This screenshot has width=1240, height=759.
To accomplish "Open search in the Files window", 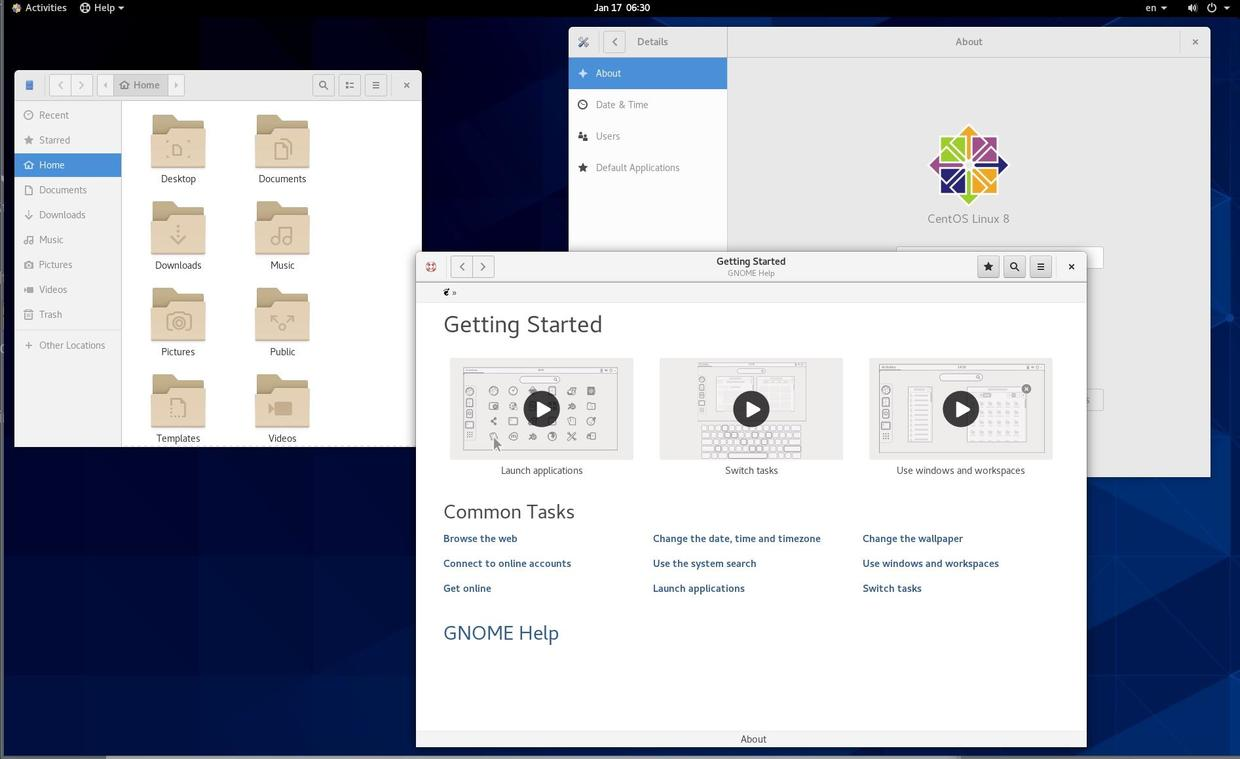I will [x=323, y=85].
